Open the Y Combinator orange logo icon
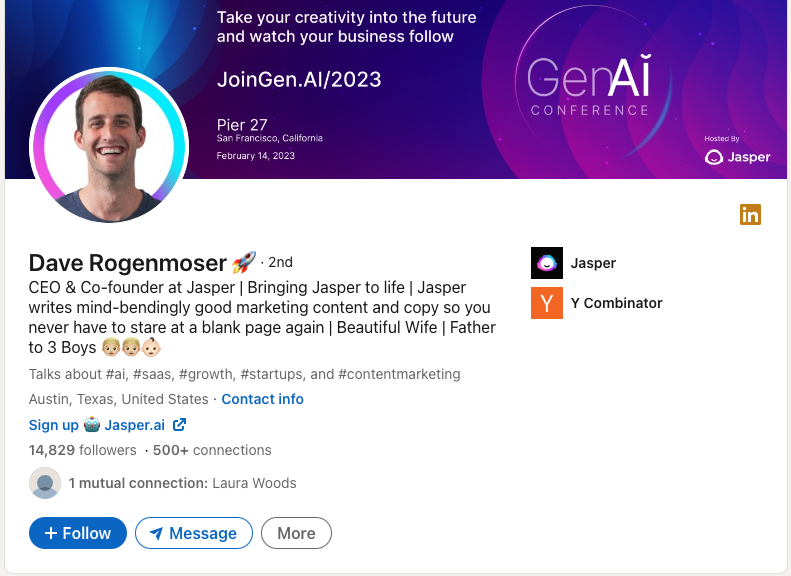 [x=547, y=303]
